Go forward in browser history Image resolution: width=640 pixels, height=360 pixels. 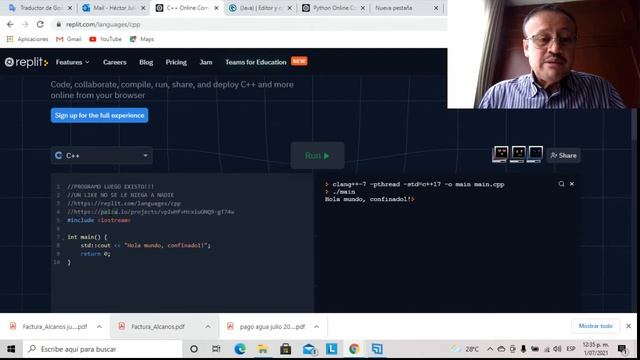point(25,24)
